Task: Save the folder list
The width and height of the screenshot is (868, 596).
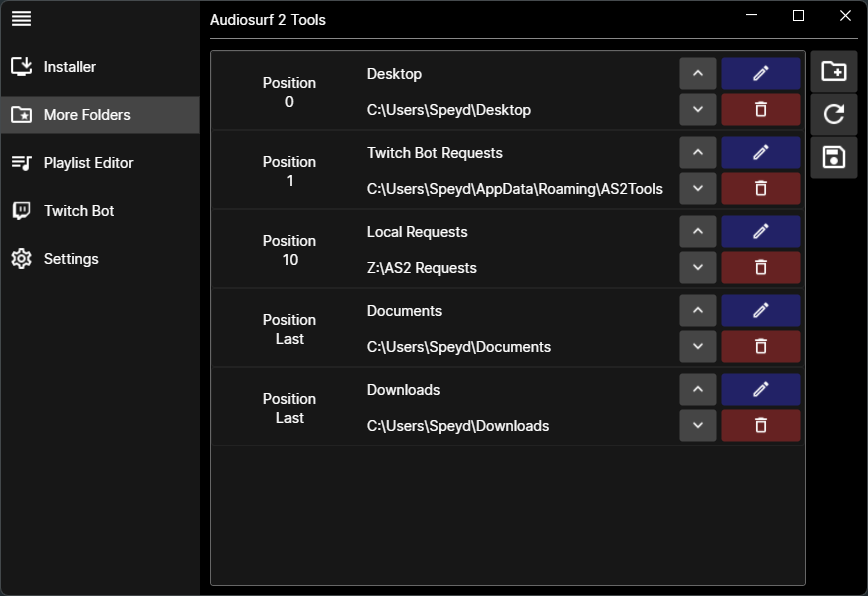Action: (834, 158)
